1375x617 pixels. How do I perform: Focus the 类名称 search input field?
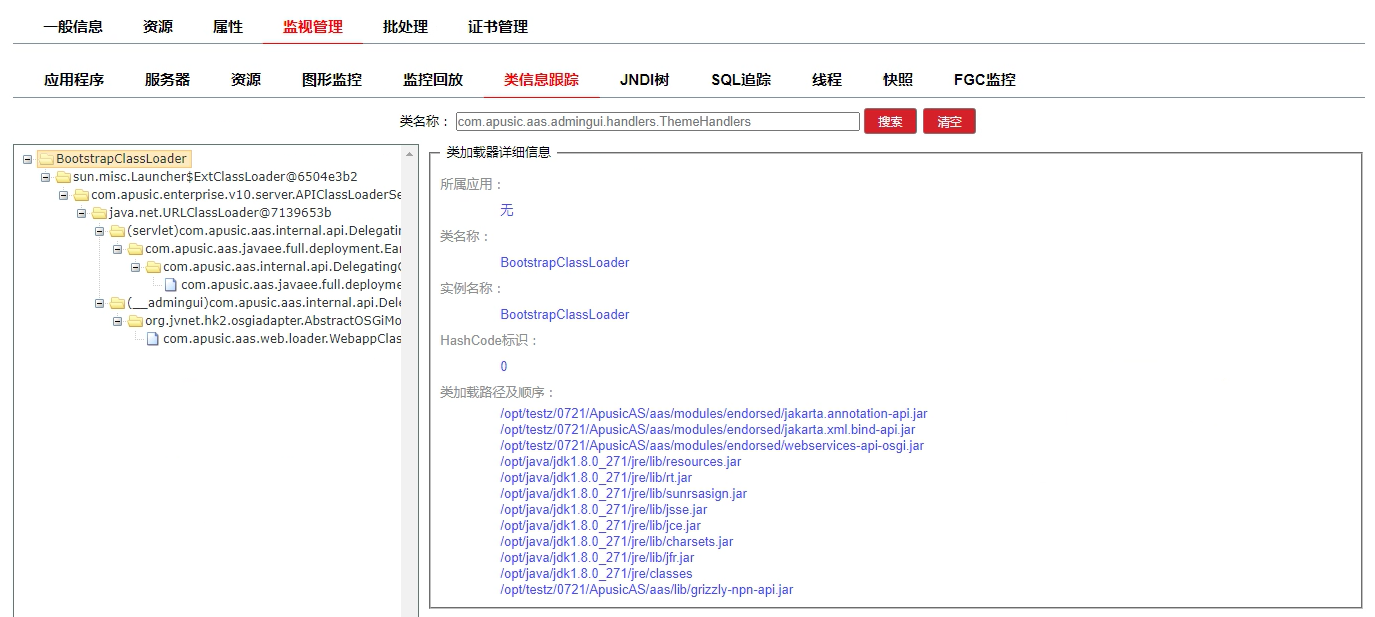coord(657,121)
